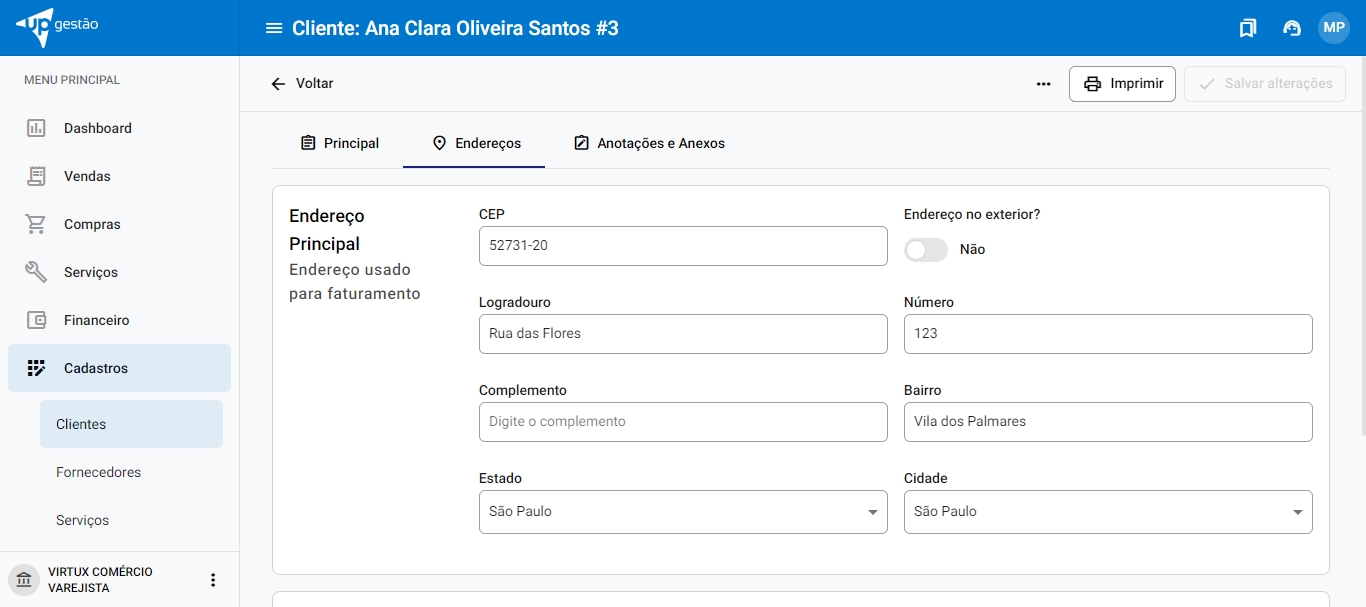This screenshot has height=607, width=1366.
Task: Go to the Financeiro menu
Action: pos(96,320)
